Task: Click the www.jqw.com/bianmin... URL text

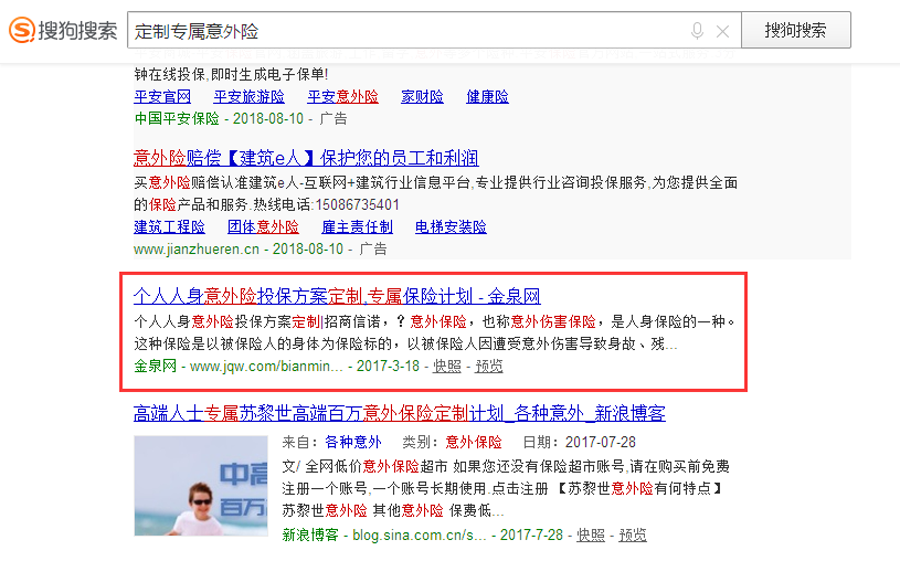Action: point(266,366)
